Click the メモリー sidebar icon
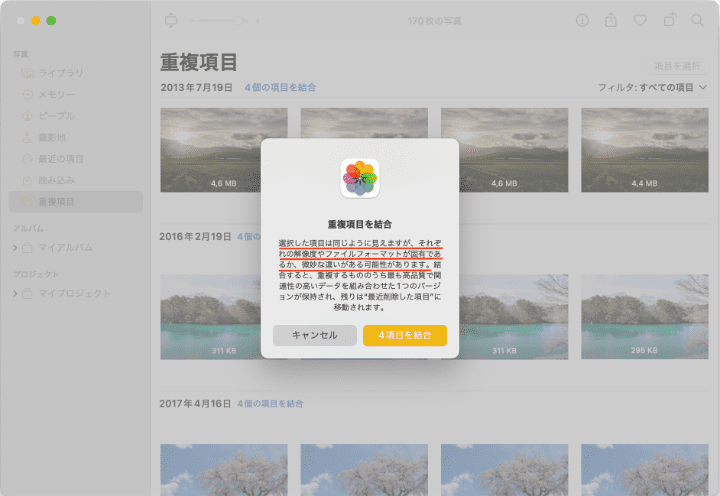The width and height of the screenshot is (720, 496). point(28,95)
